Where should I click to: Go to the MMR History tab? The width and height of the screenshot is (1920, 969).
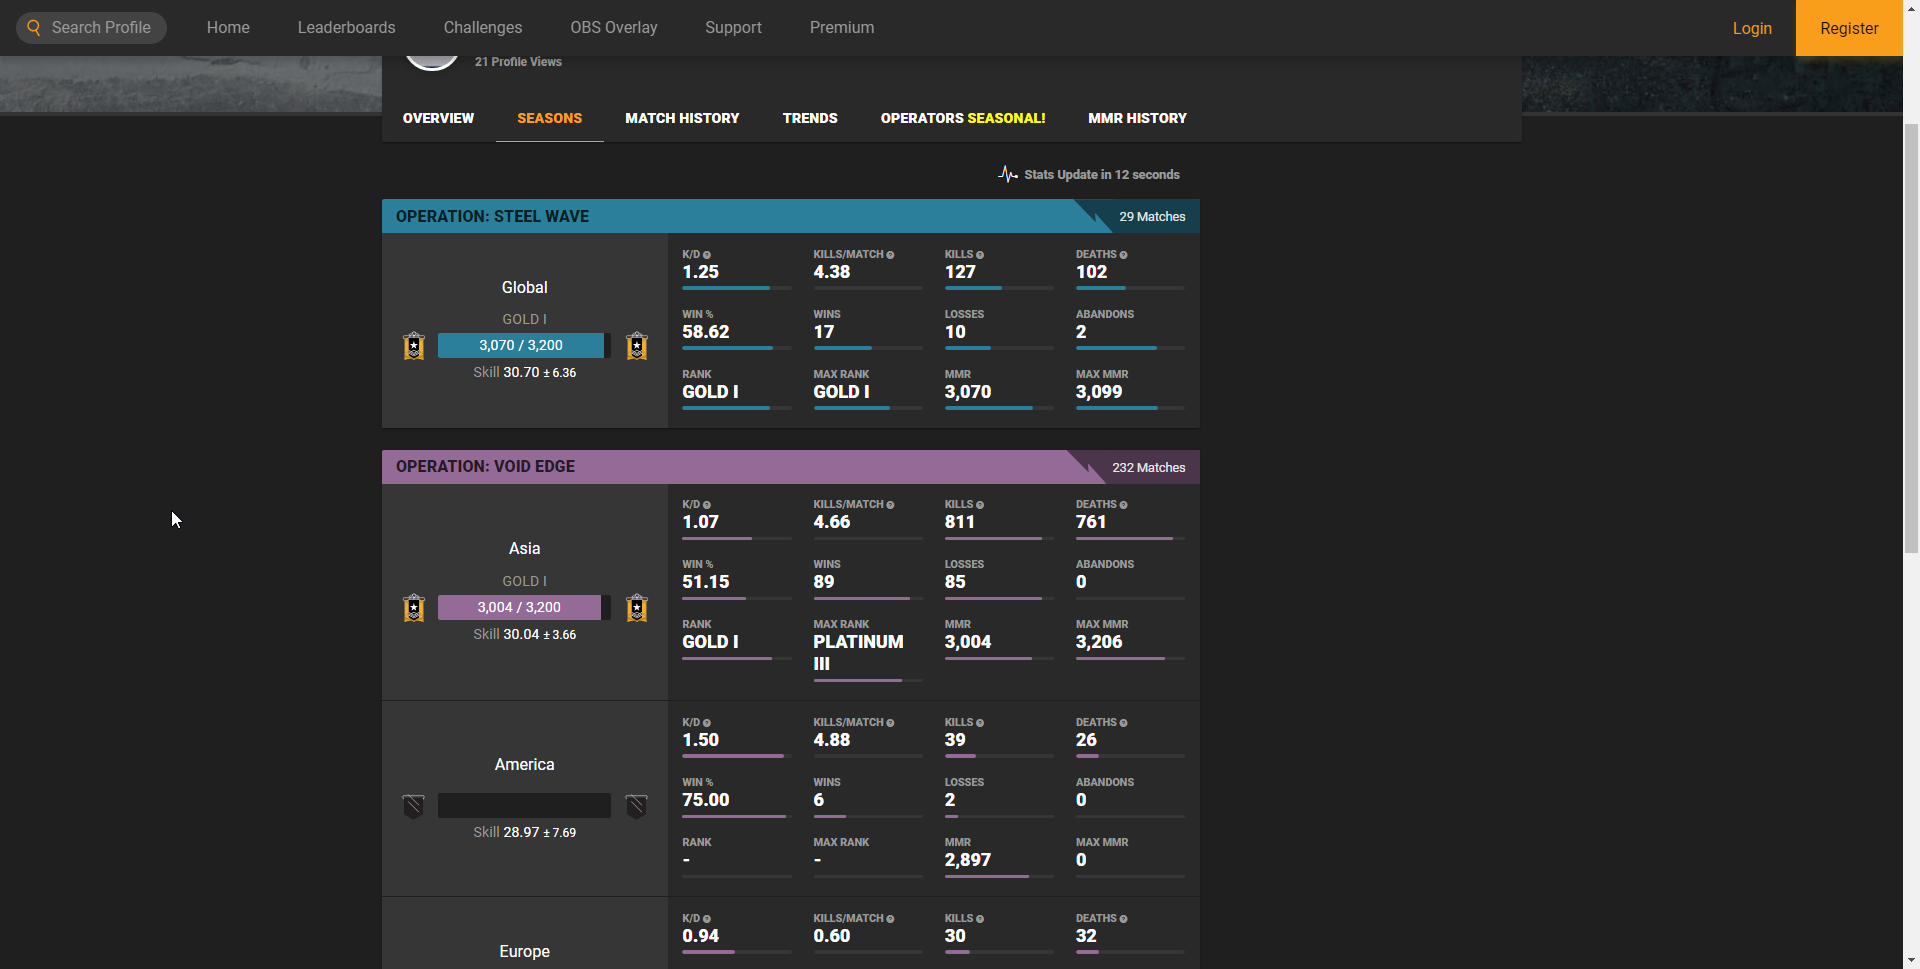tap(1137, 118)
